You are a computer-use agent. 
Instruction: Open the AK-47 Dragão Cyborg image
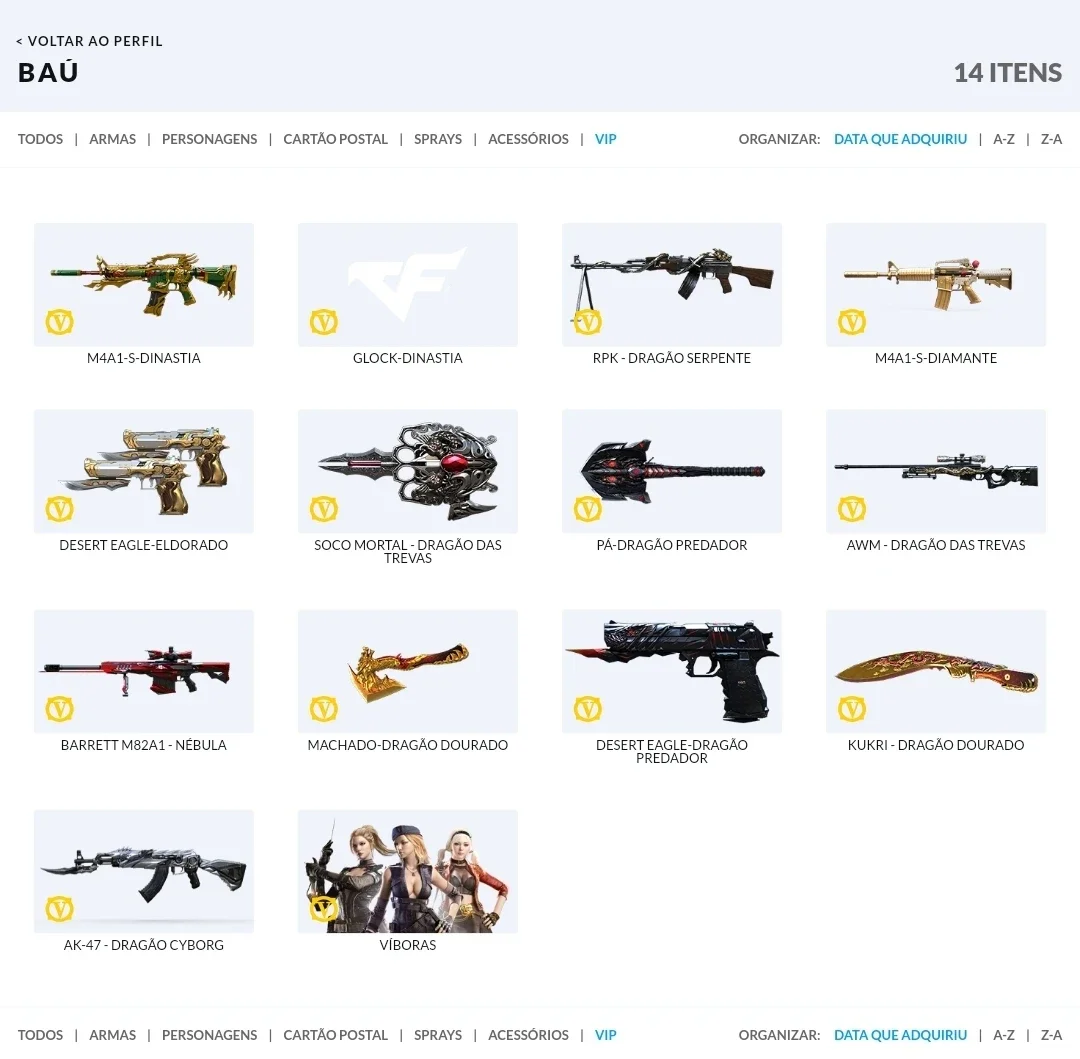(144, 872)
